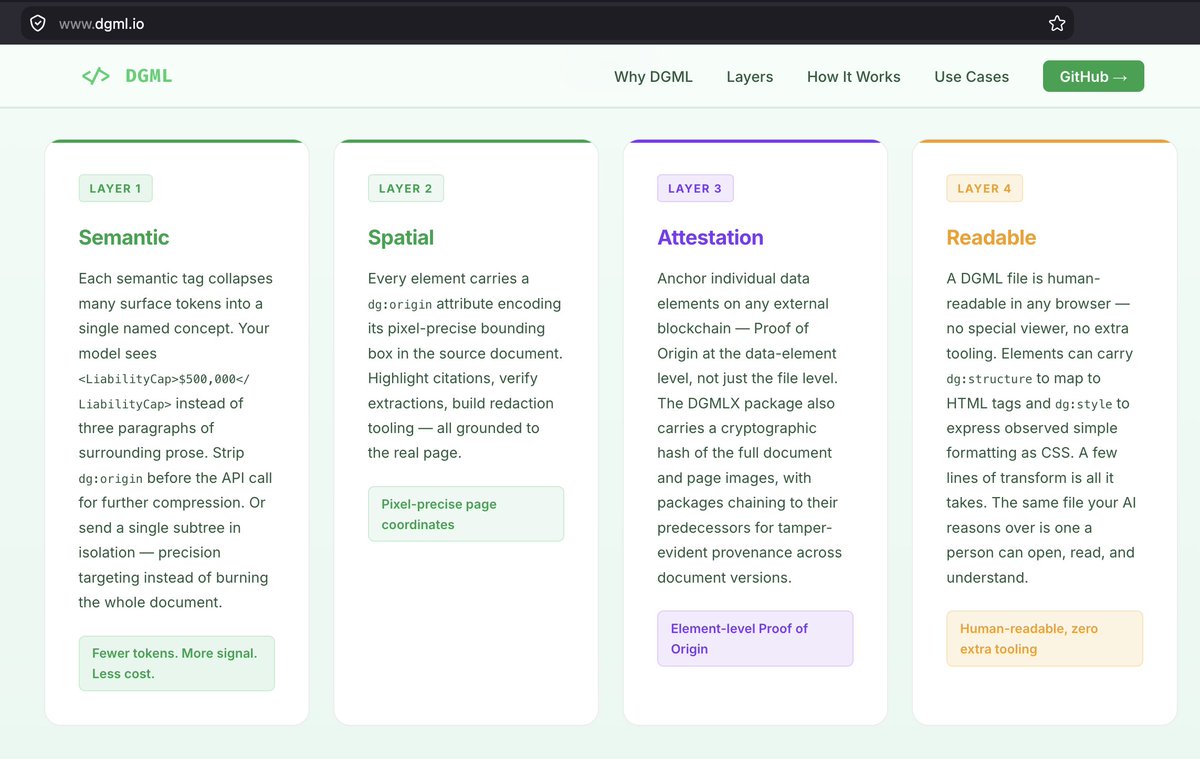Screen dimensions: 1200x759
Task: Open the Layers nav item
Action: tap(750, 76)
